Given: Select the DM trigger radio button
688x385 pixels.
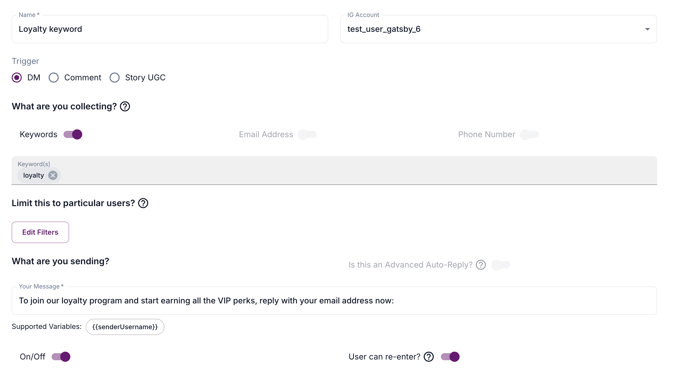Looking at the screenshot, I should [x=17, y=78].
